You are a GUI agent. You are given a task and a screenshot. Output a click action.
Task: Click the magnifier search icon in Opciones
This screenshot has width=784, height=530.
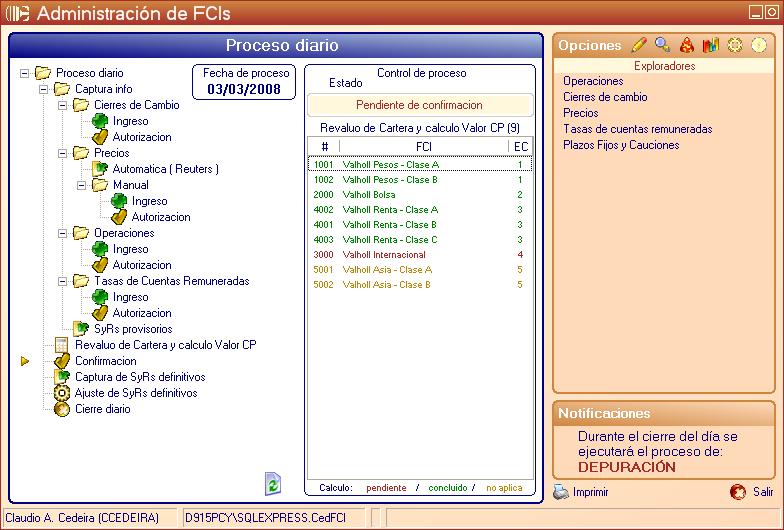[662, 45]
